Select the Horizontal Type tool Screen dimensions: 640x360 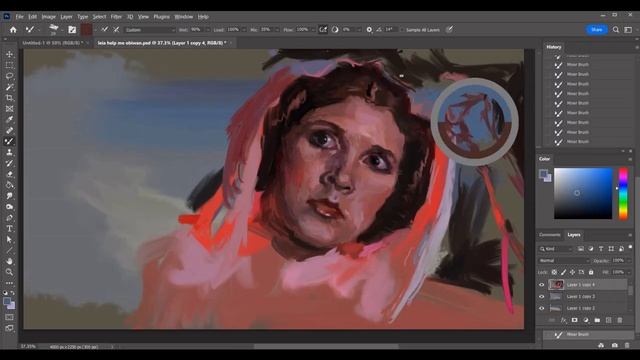(9, 229)
